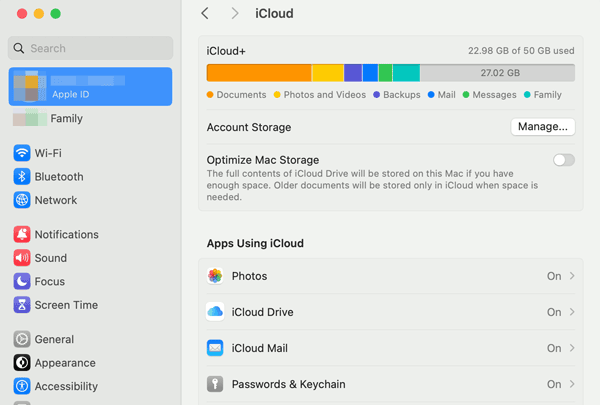Click the Passwords & Keychain 'On' status
The height and width of the screenshot is (405, 600).
click(x=554, y=384)
